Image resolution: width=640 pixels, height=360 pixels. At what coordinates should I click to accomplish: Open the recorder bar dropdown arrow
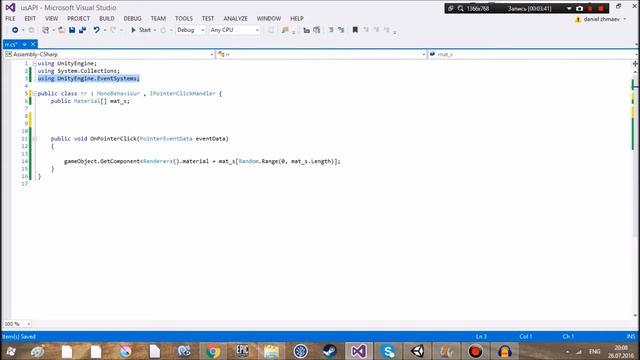pos(569,8)
